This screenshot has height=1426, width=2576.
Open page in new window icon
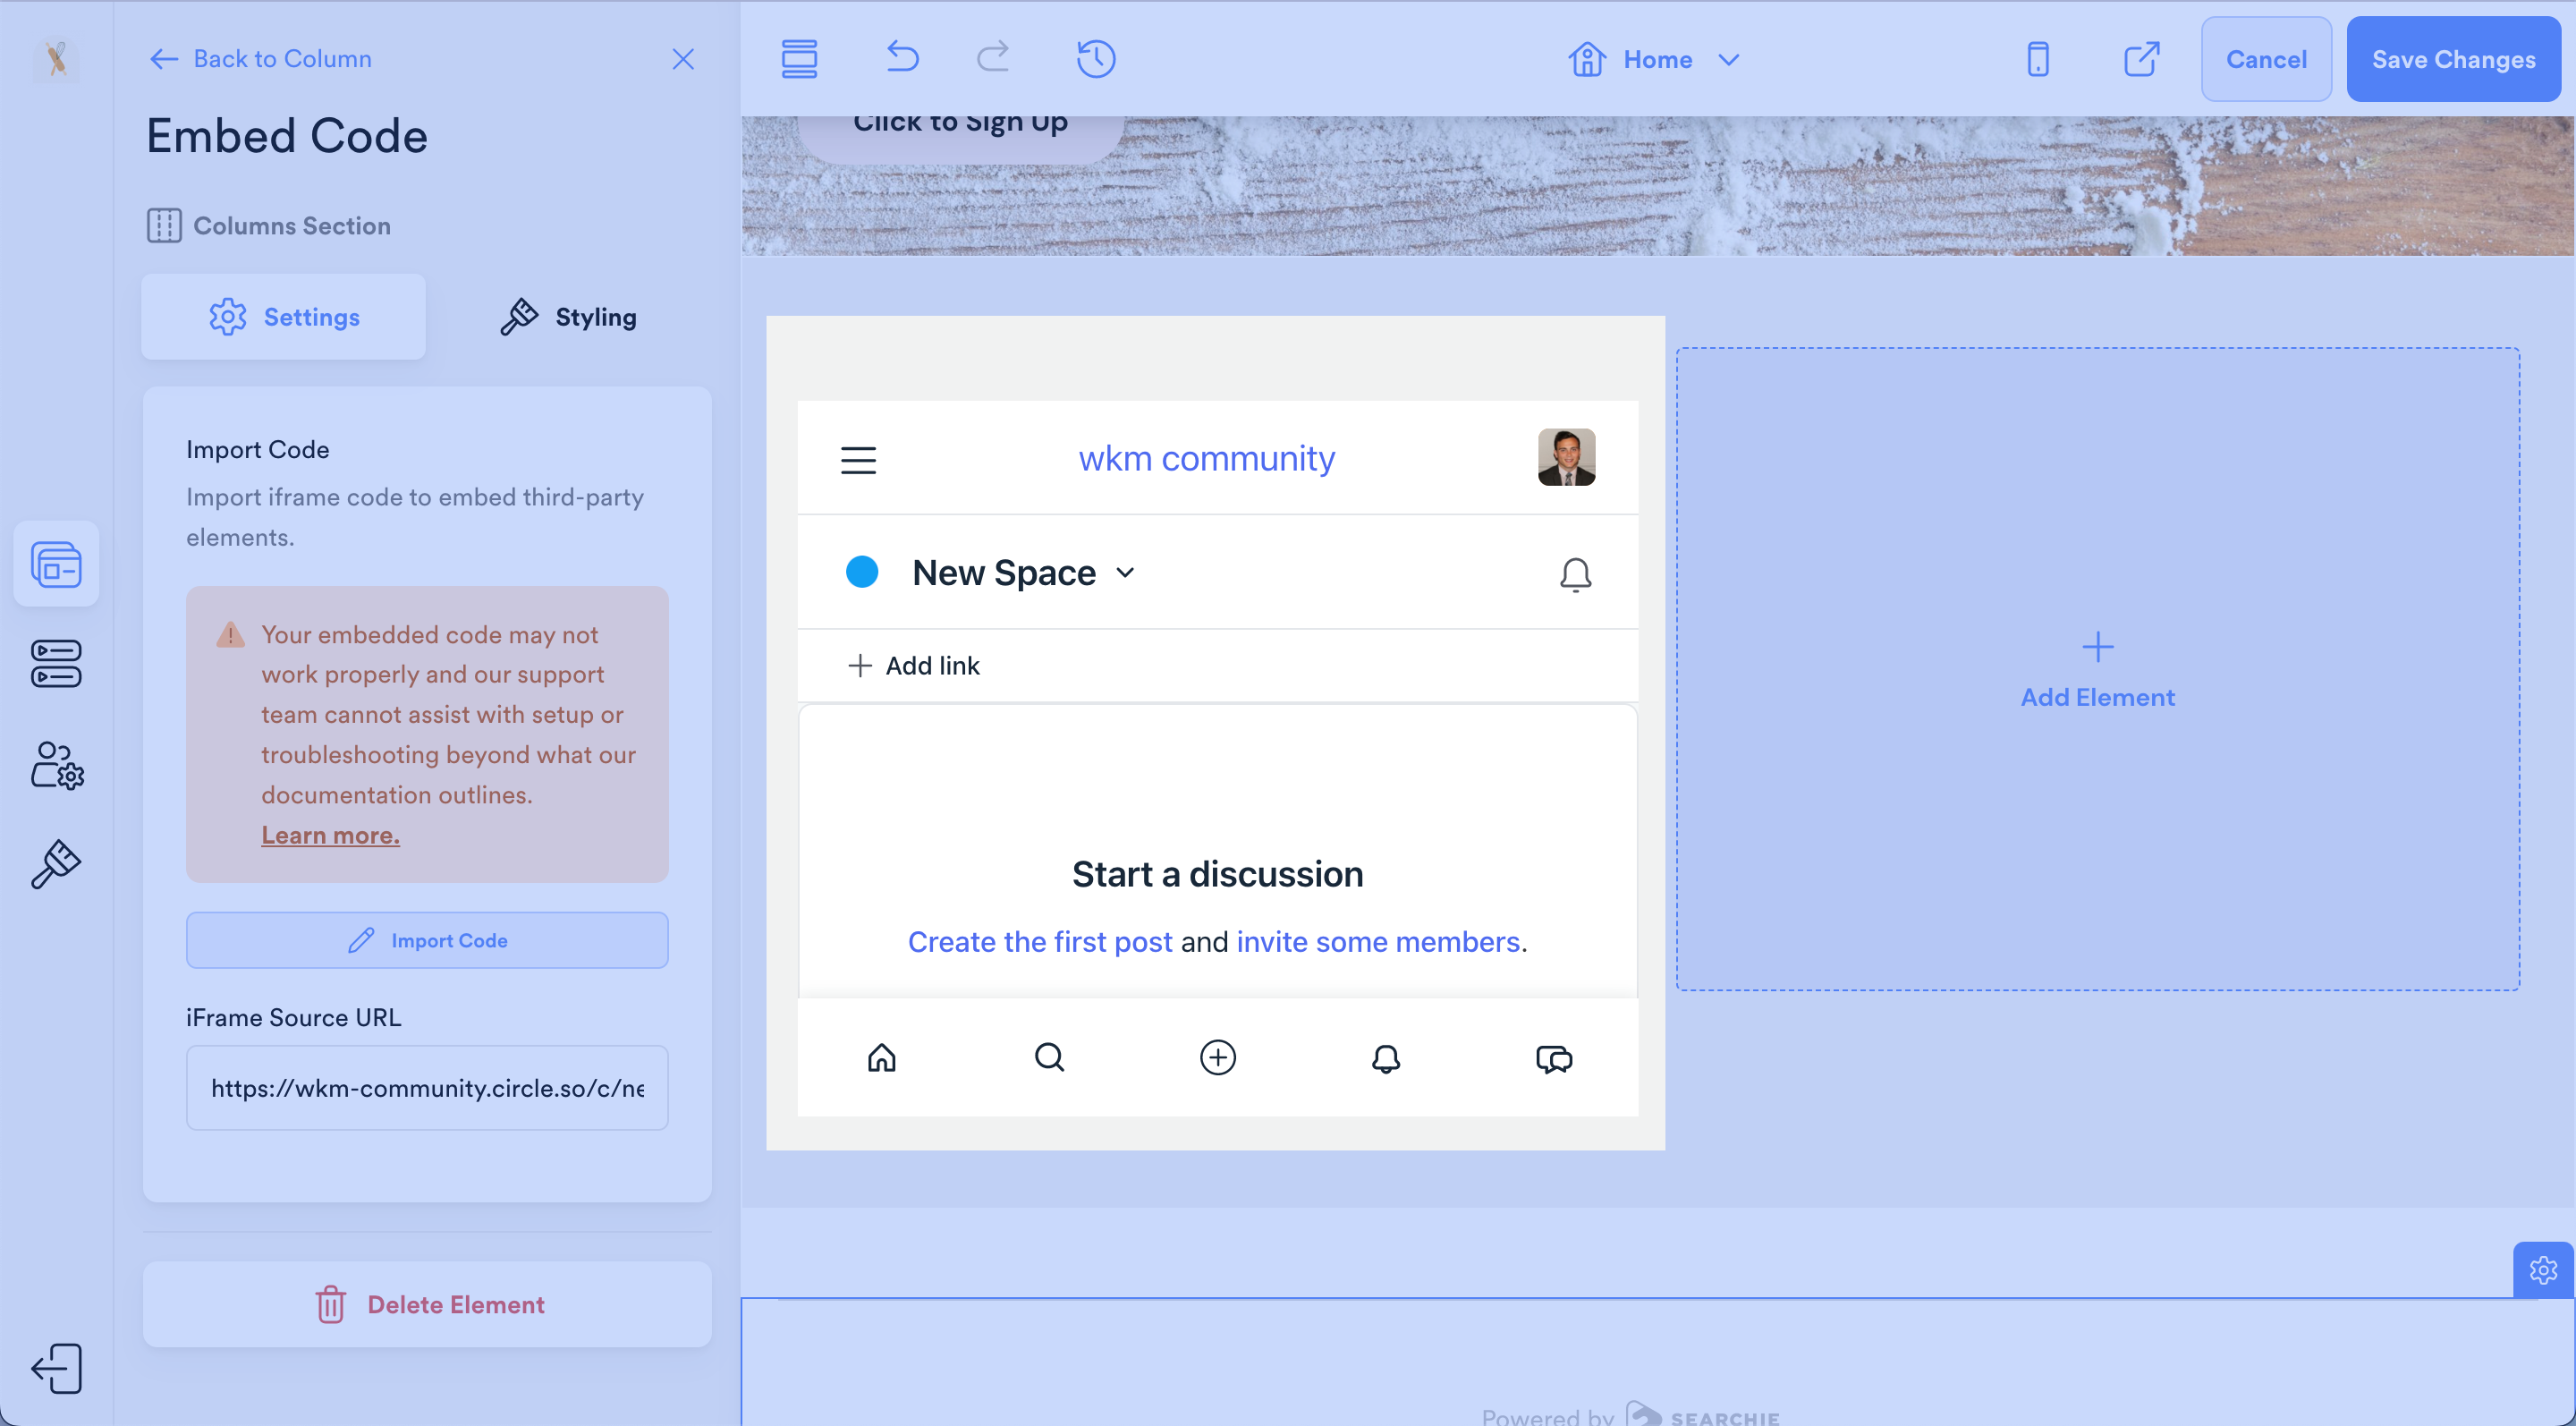click(2141, 59)
